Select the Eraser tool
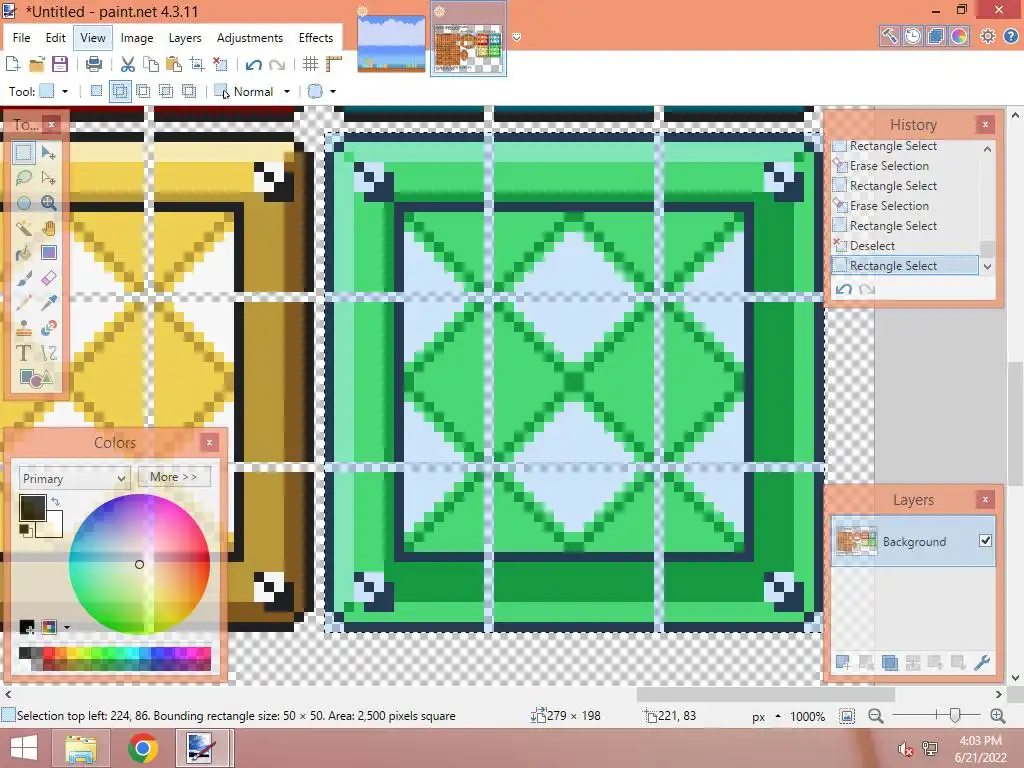 tap(48, 278)
